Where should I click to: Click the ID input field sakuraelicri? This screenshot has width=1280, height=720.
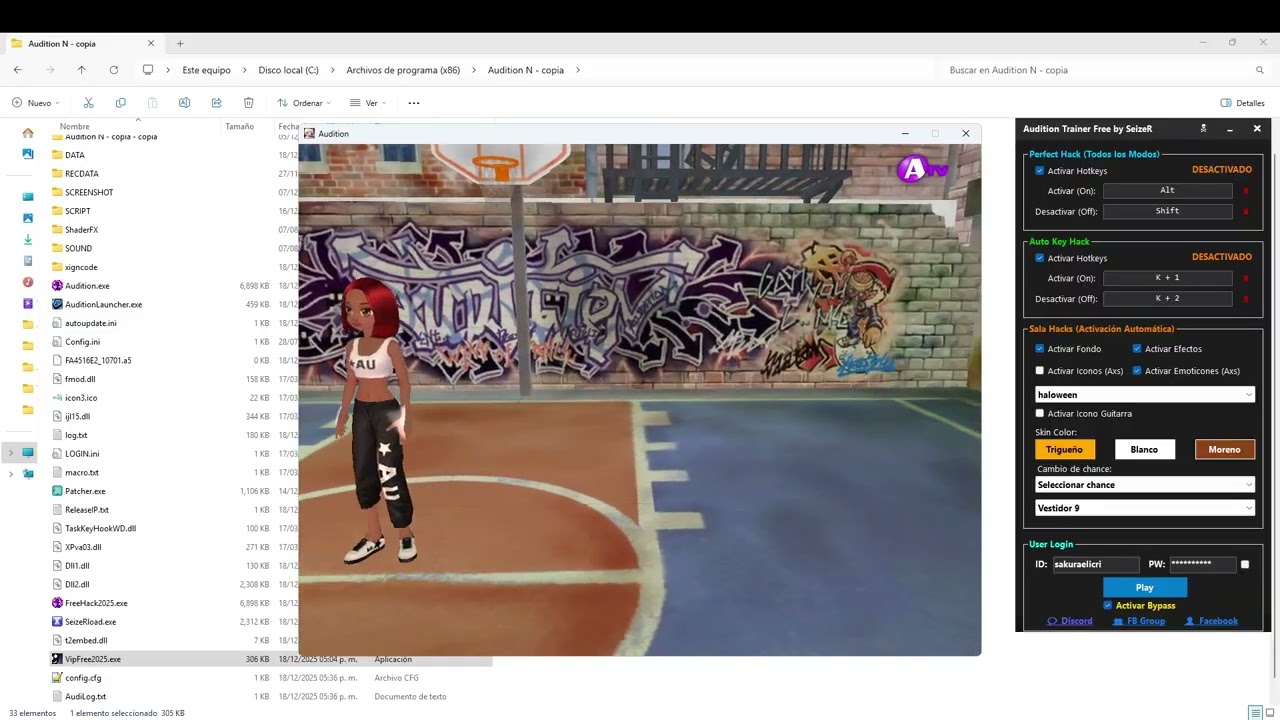click(1095, 565)
